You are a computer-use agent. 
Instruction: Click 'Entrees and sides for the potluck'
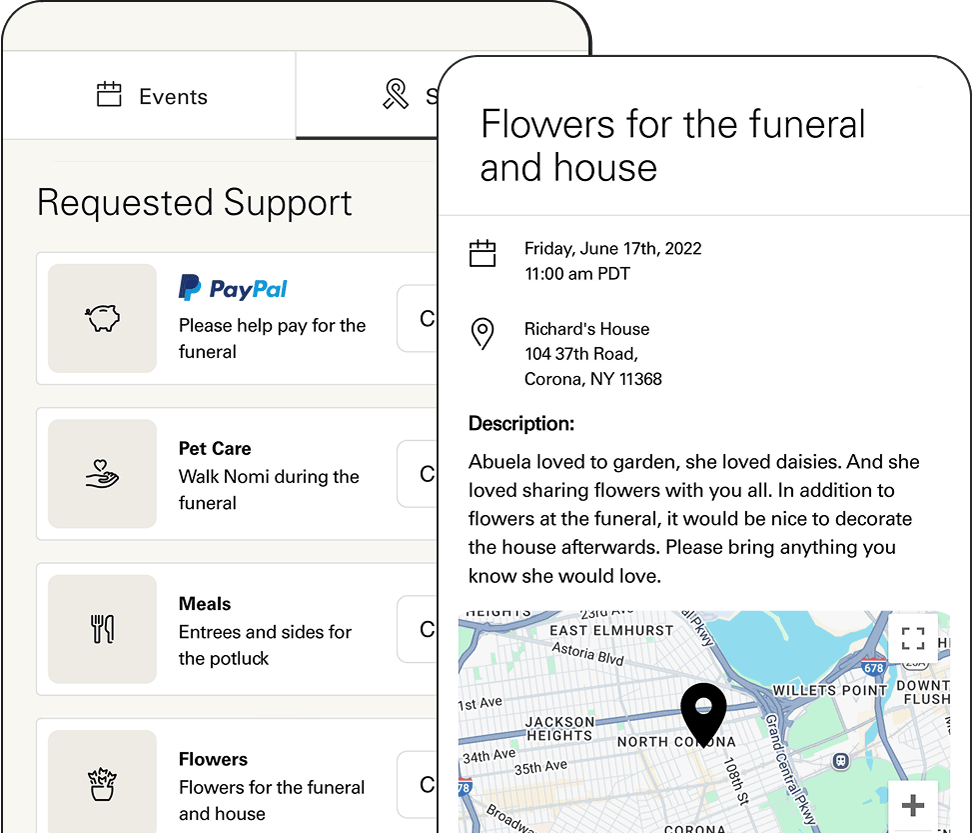coord(265,645)
